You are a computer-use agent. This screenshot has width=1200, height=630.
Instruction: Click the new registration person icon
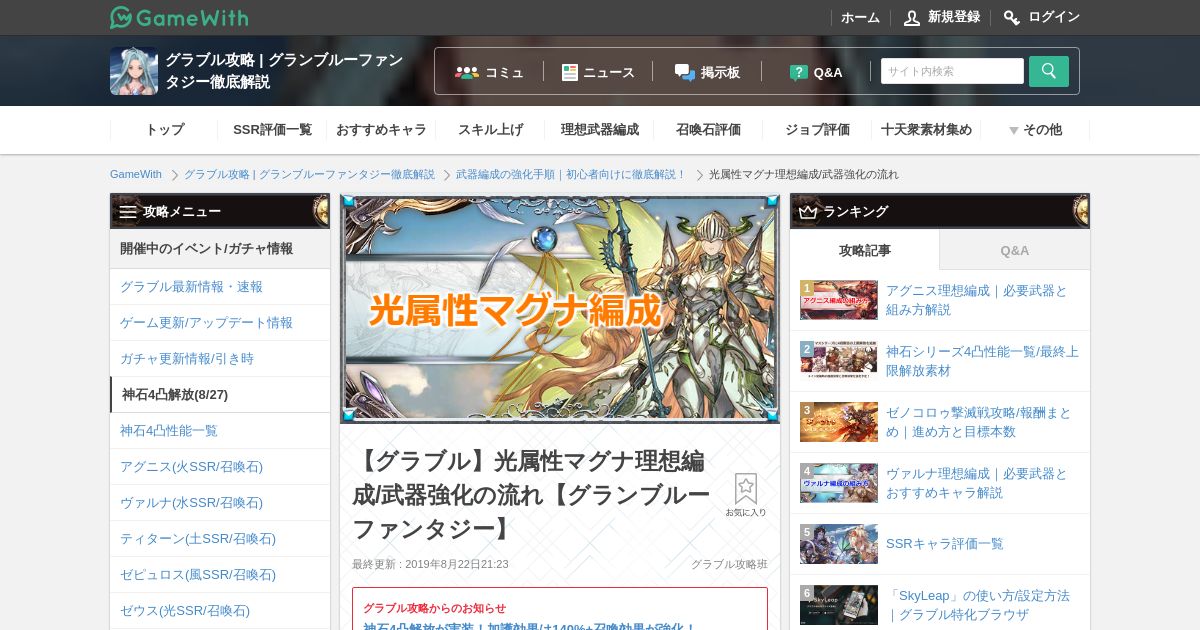912,17
